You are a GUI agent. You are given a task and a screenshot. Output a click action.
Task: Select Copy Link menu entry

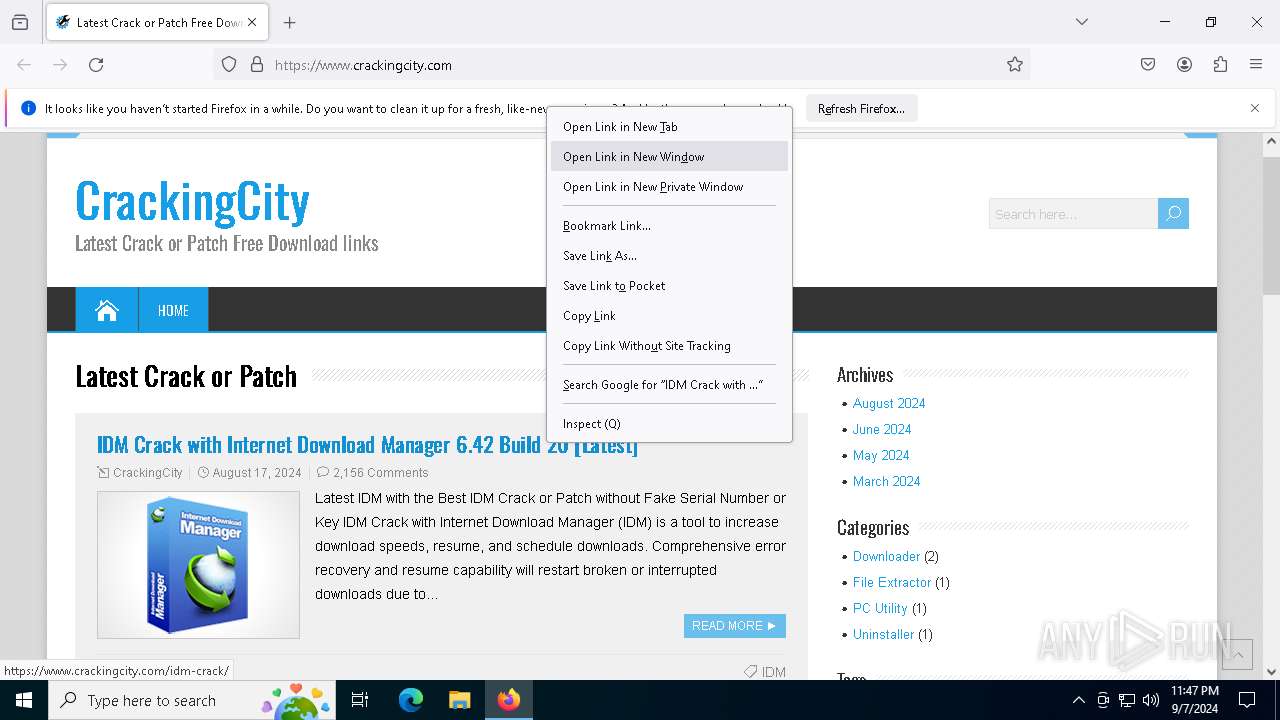(x=669, y=316)
